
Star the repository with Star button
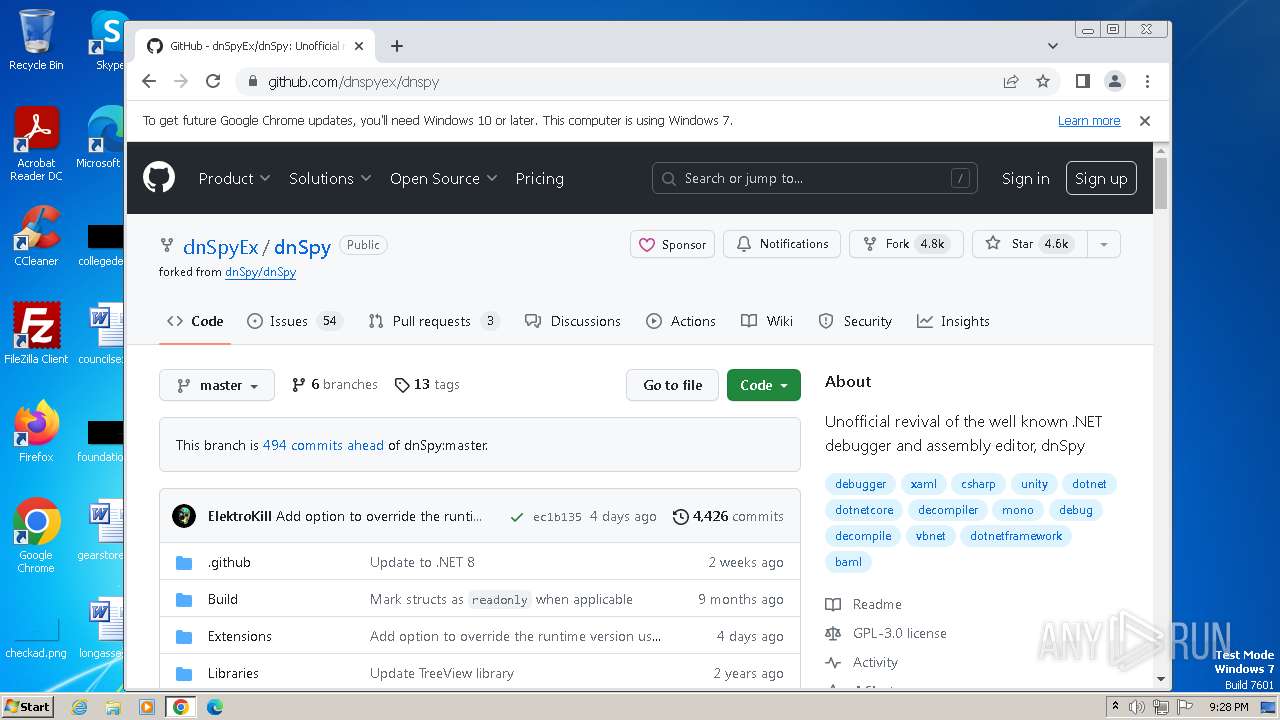[x=1030, y=244]
